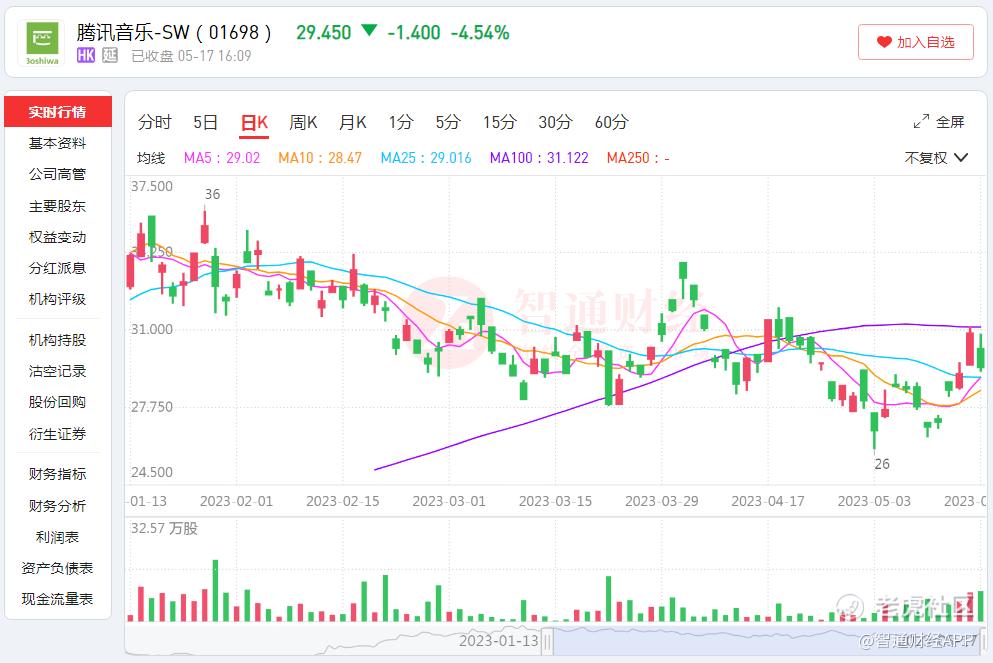The image size is (993, 663).
Task: Click the 26 low price marker
Action: [x=882, y=464]
